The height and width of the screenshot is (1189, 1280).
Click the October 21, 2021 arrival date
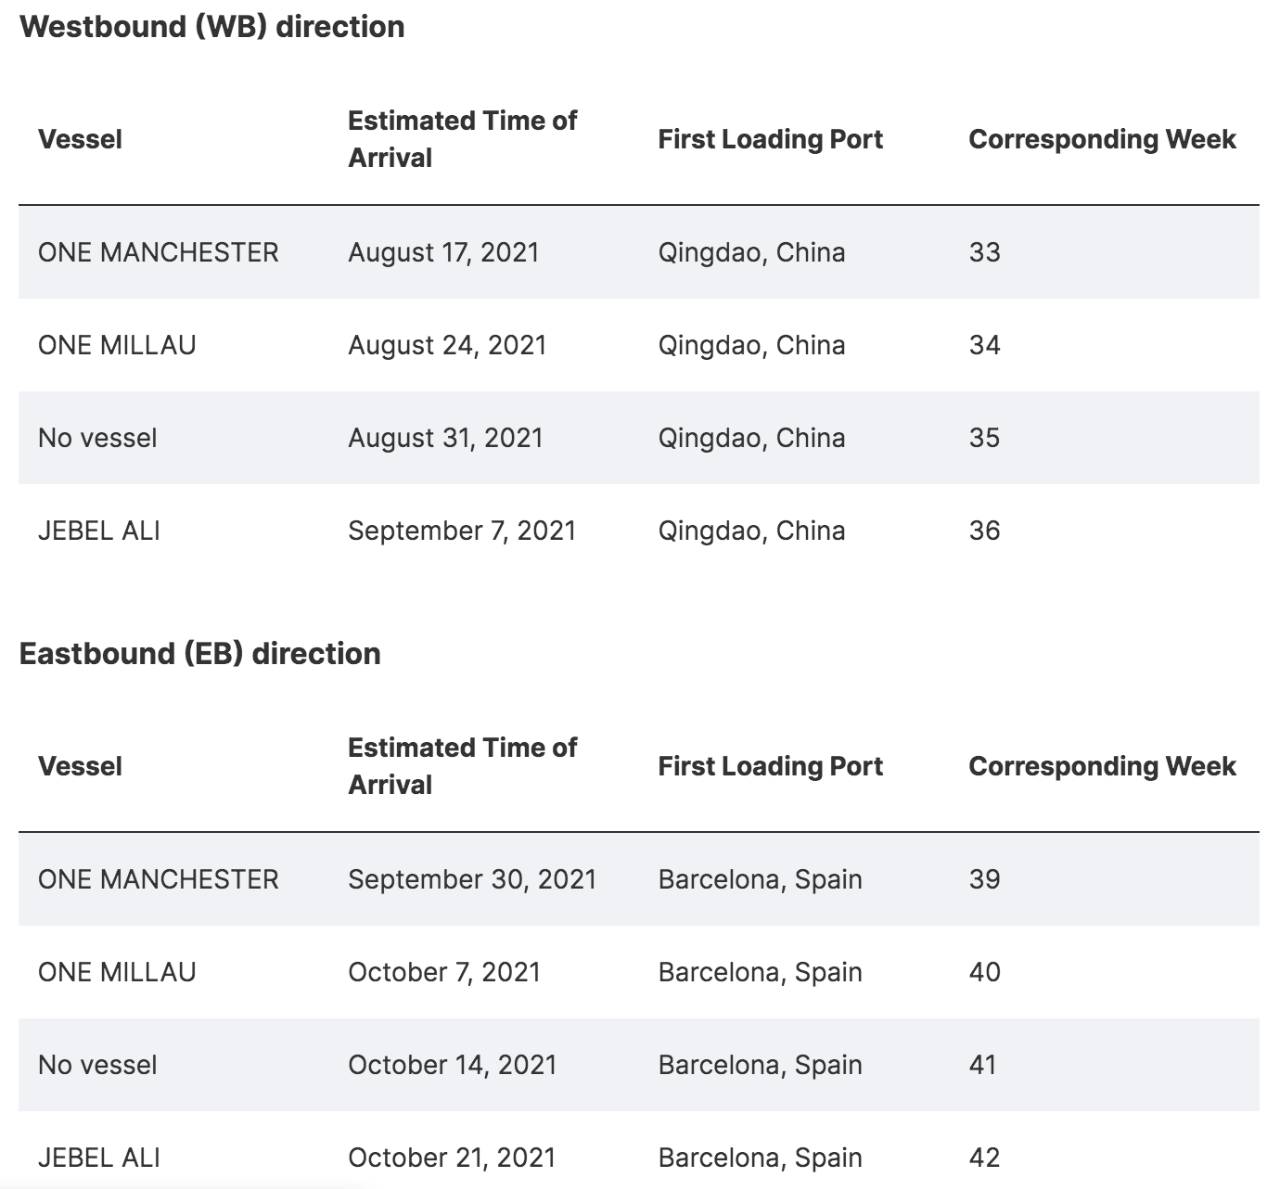coord(451,1158)
